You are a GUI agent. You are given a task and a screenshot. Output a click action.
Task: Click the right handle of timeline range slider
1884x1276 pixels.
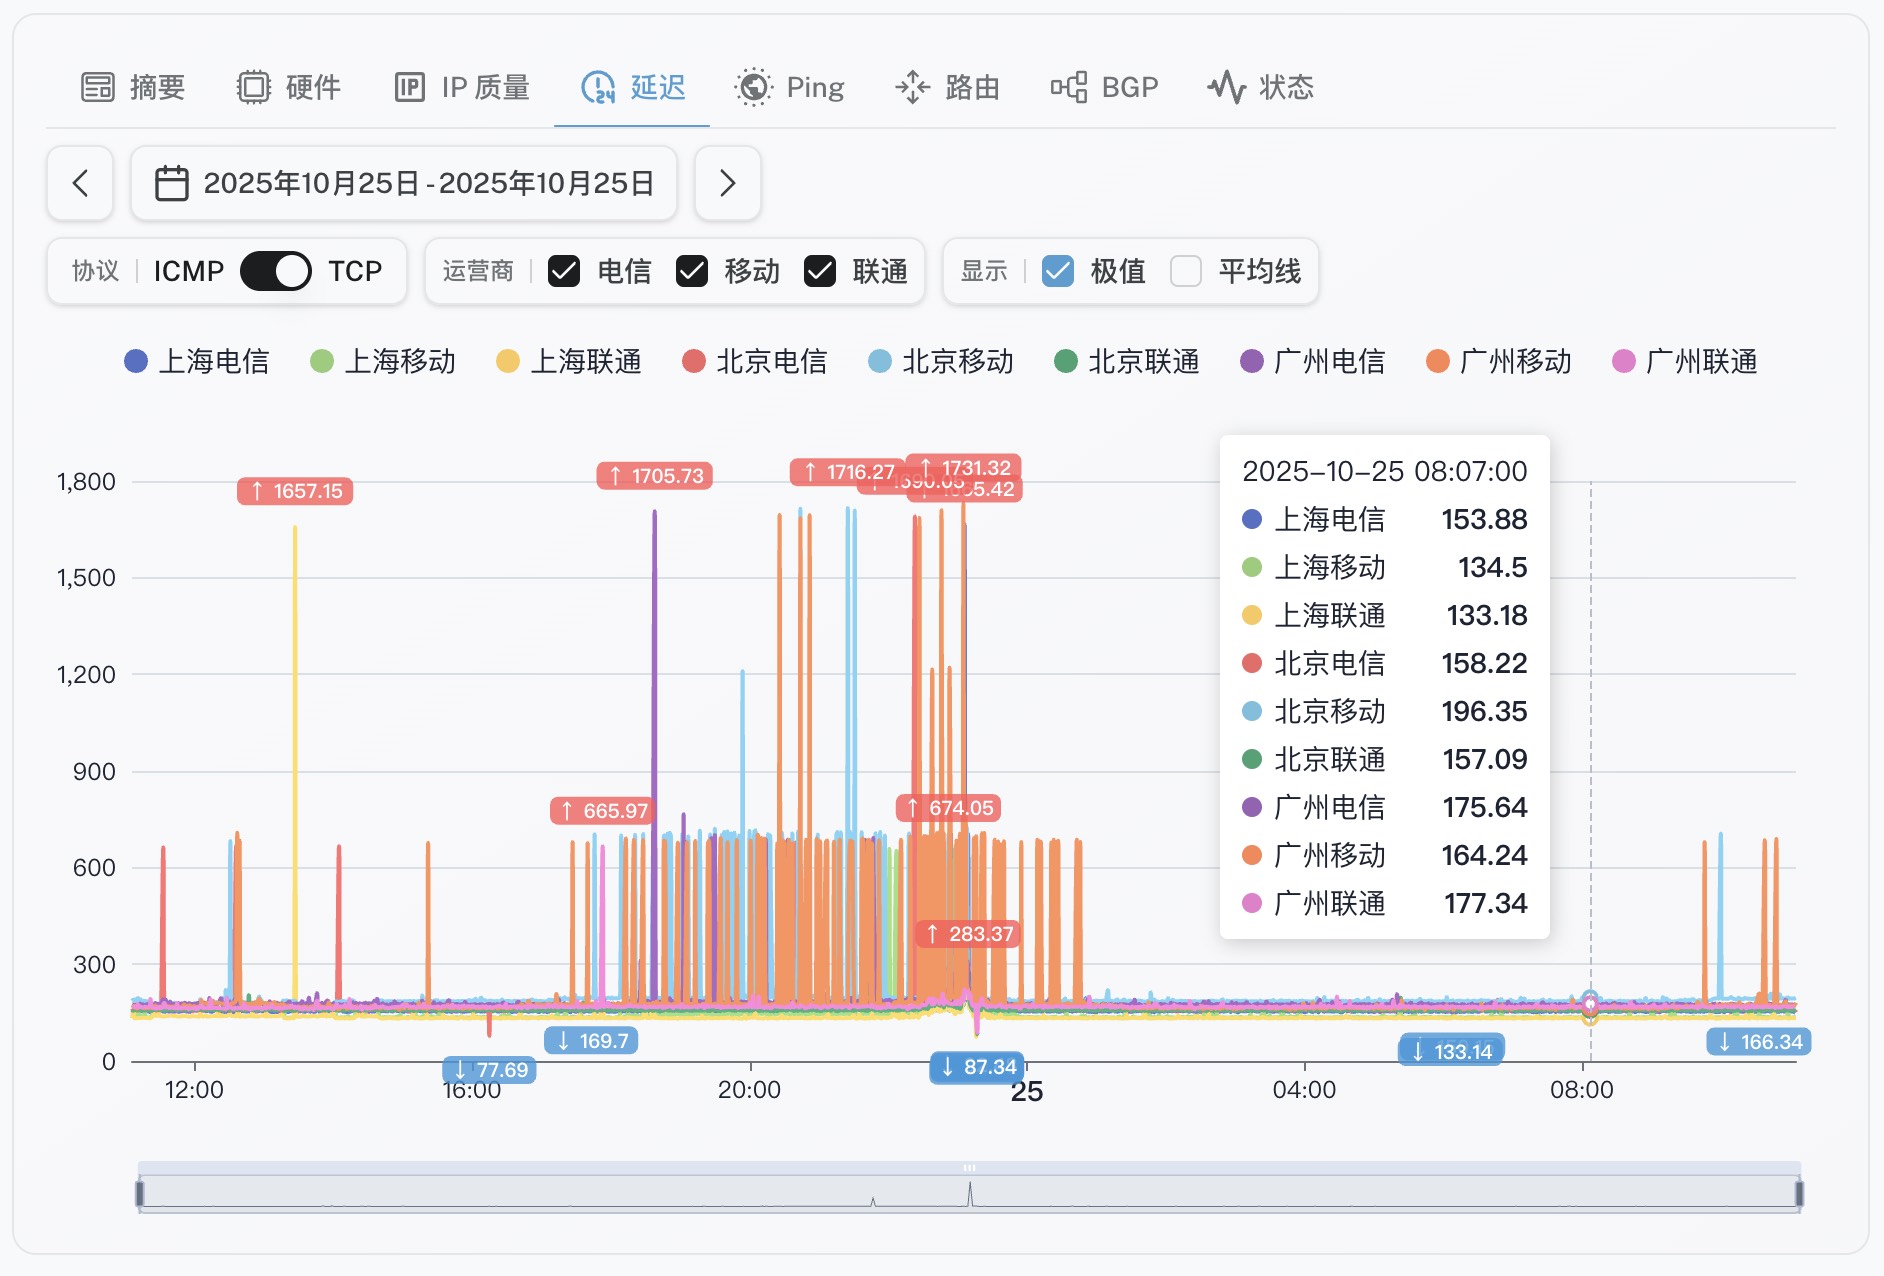tap(1799, 1193)
